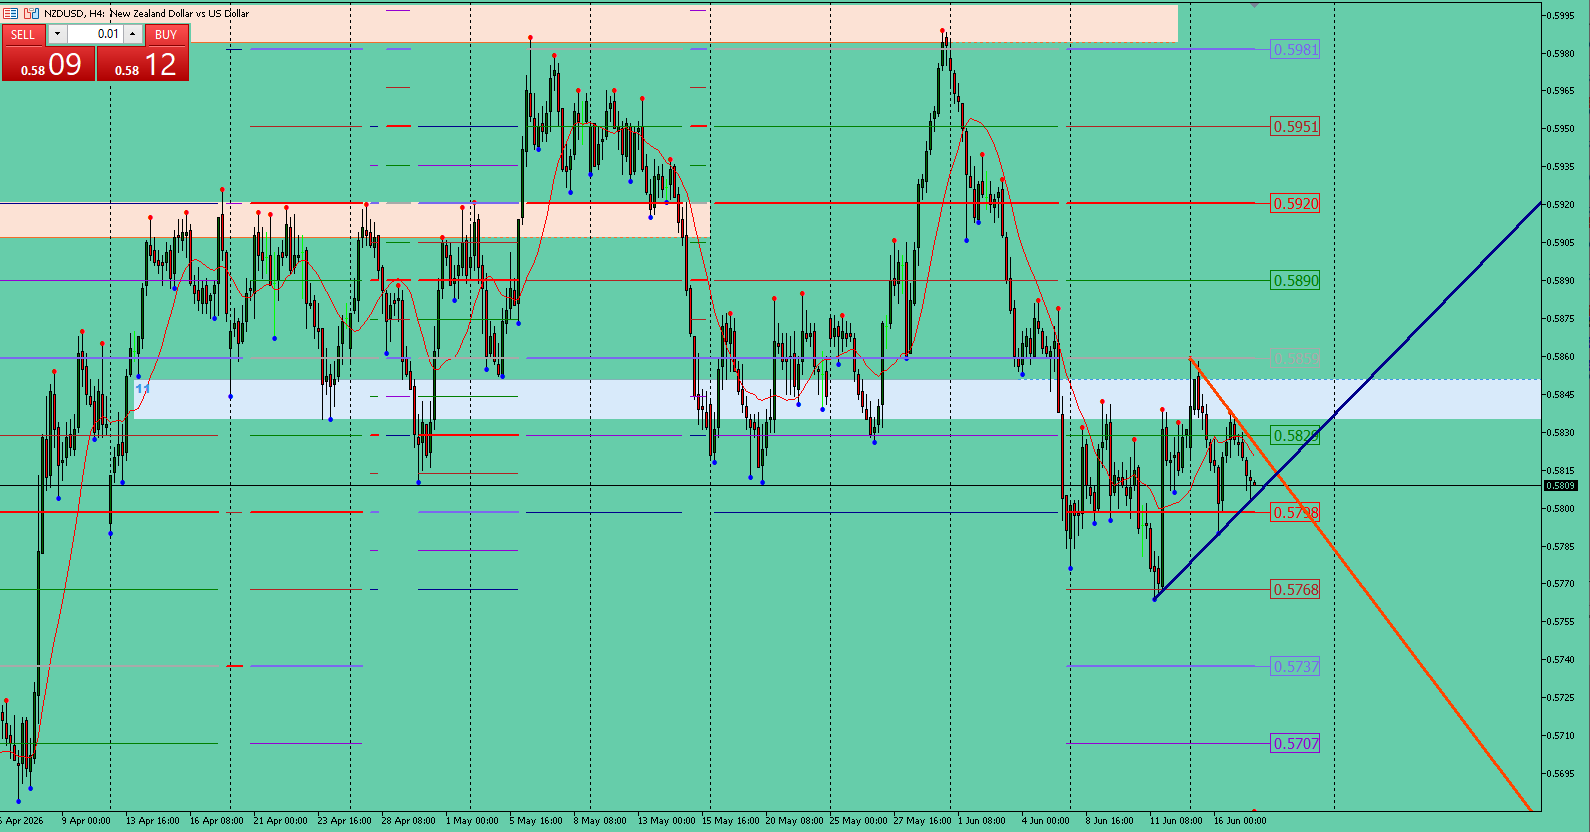Click the 4 Jun 00:00 time axis label
The width and height of the screenshot is (1590, 832).
[x=1045, y=821]
